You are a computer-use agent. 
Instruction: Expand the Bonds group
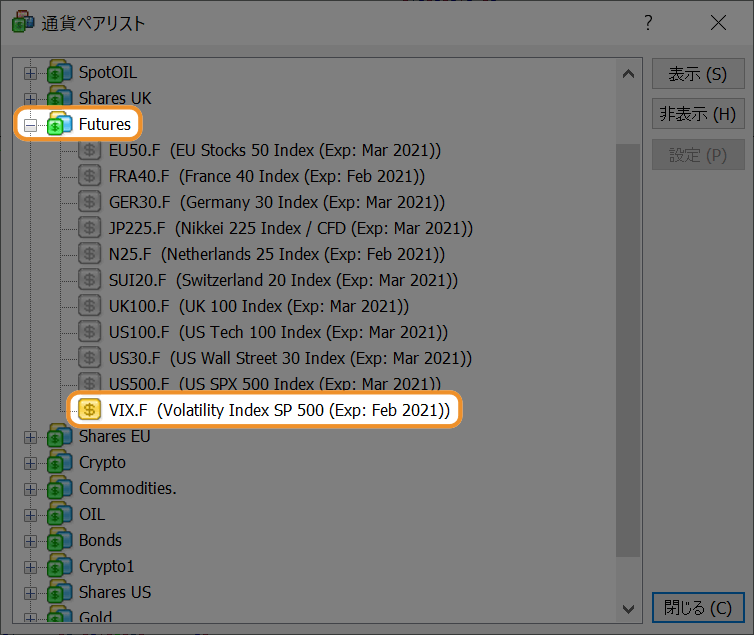[30, 541]
